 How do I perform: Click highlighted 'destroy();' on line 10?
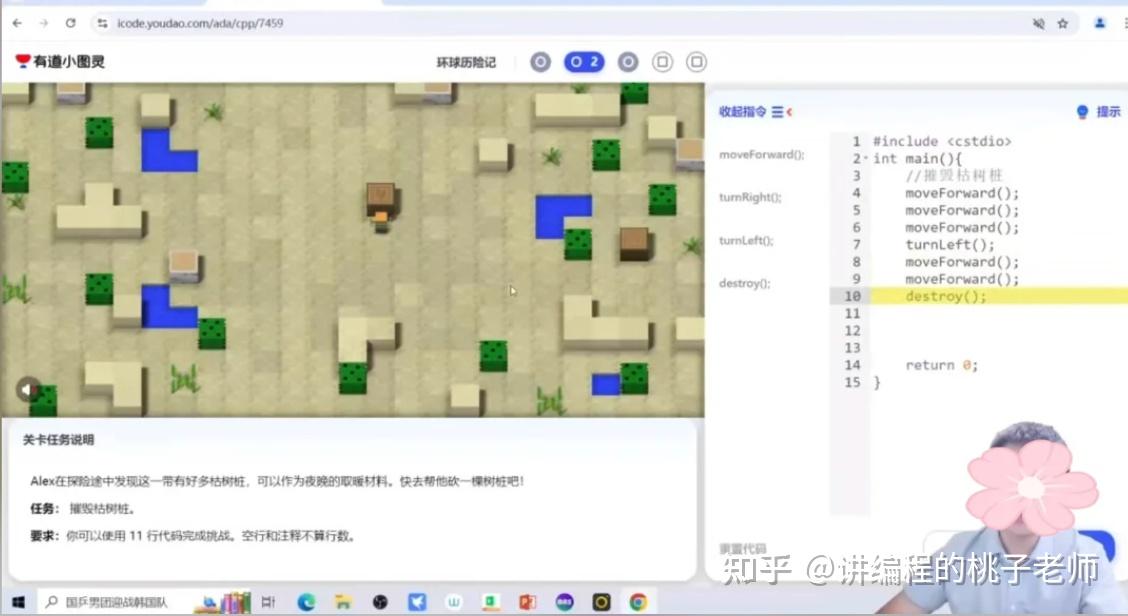point(946,296)
